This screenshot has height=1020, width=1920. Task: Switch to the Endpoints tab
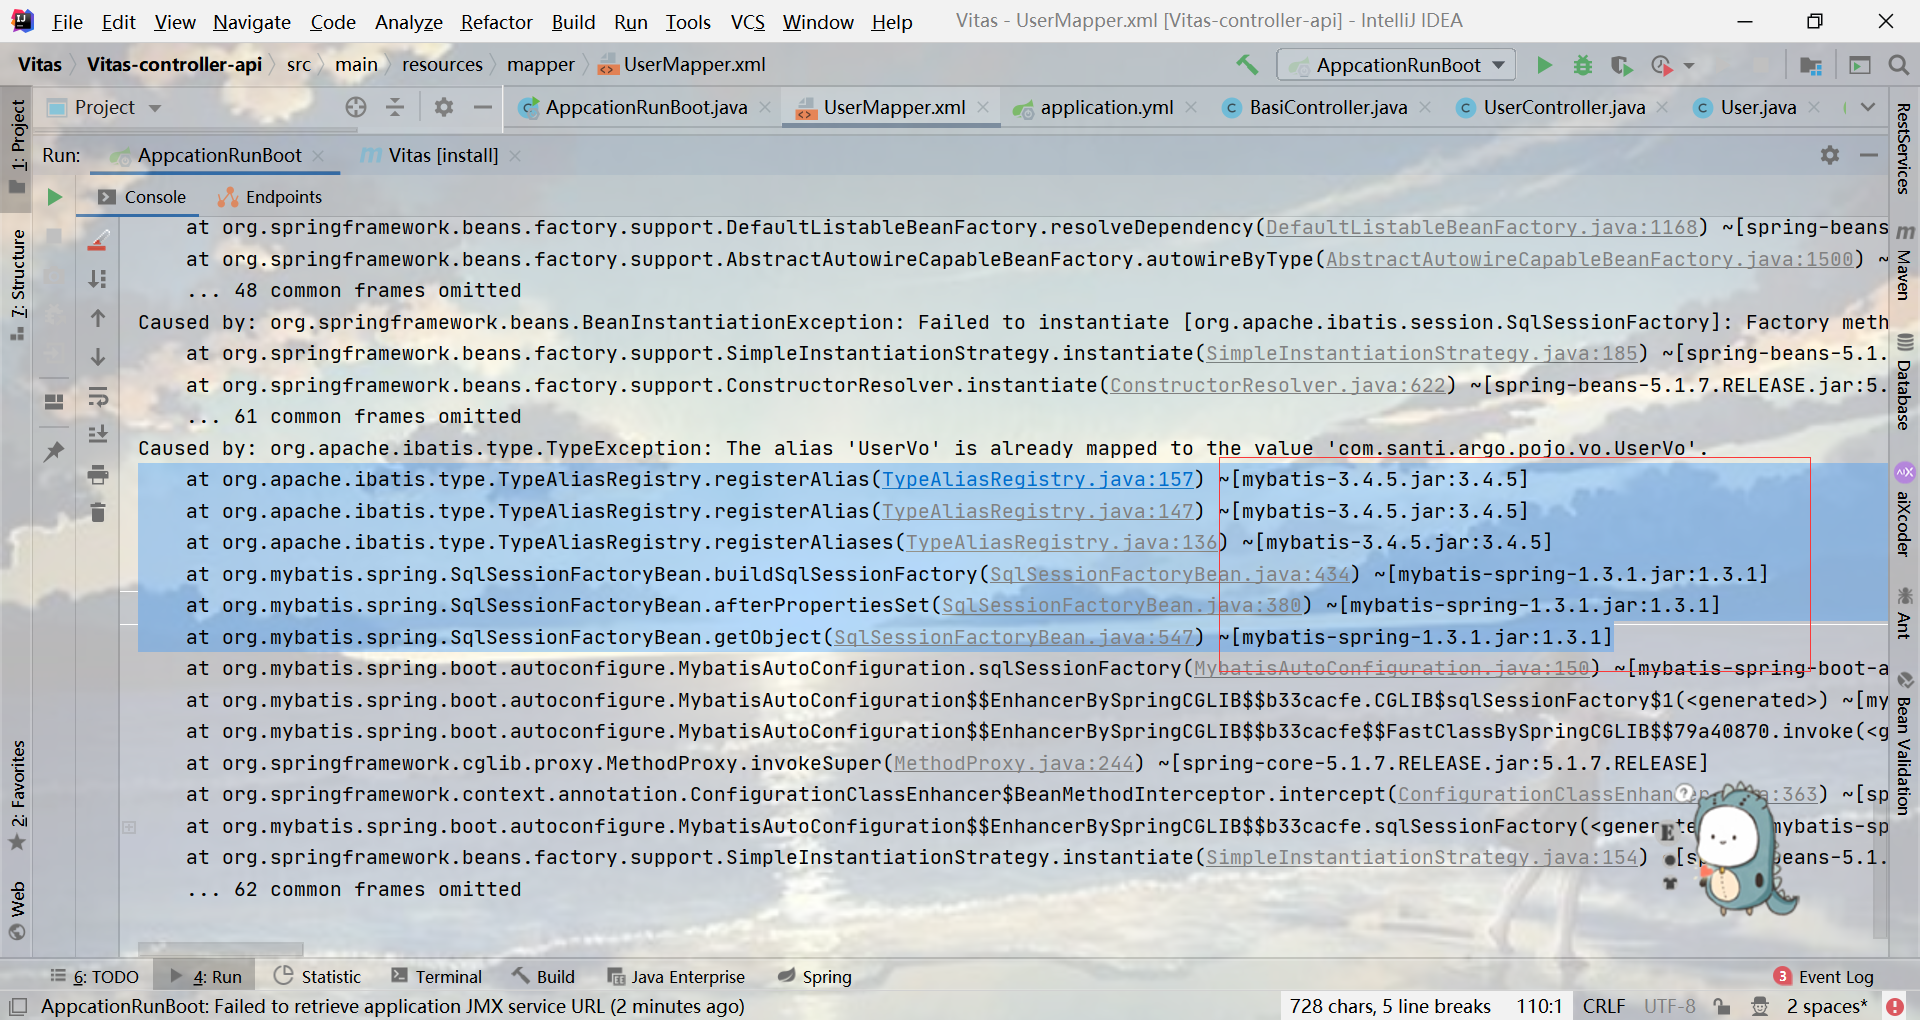tap(270, 197)
